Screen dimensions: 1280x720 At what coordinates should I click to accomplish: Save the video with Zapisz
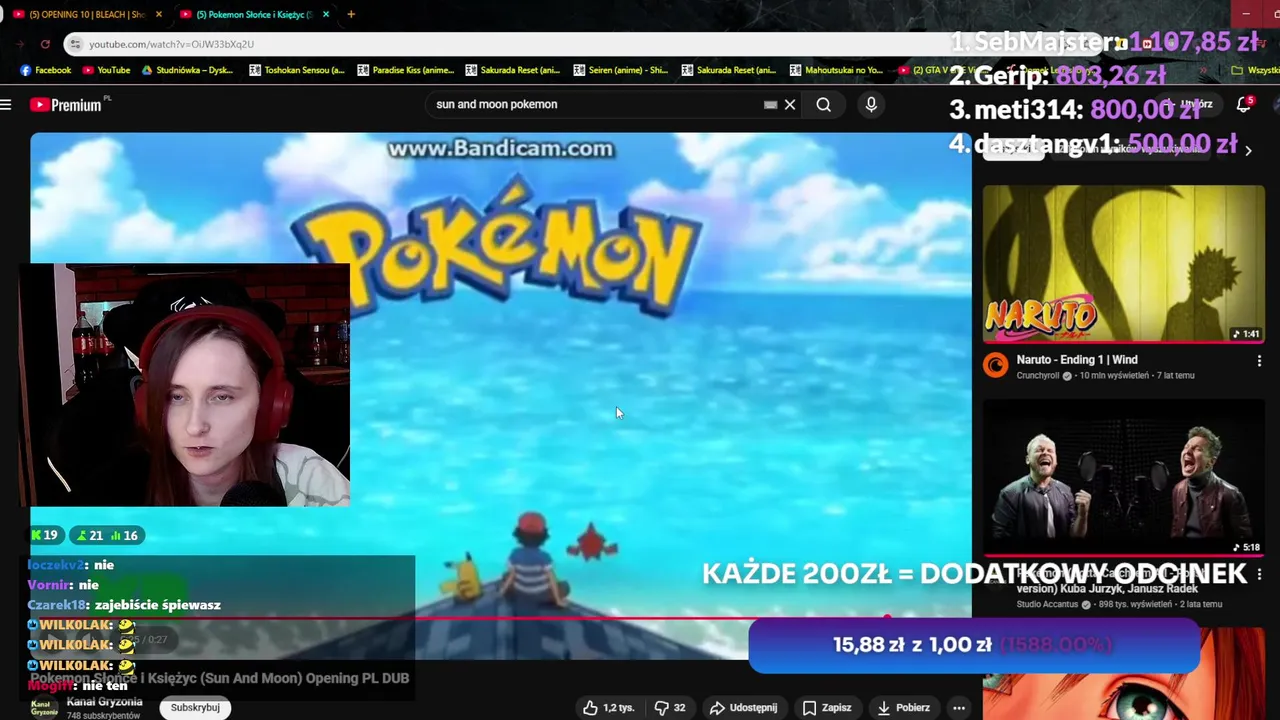point(827,707)
